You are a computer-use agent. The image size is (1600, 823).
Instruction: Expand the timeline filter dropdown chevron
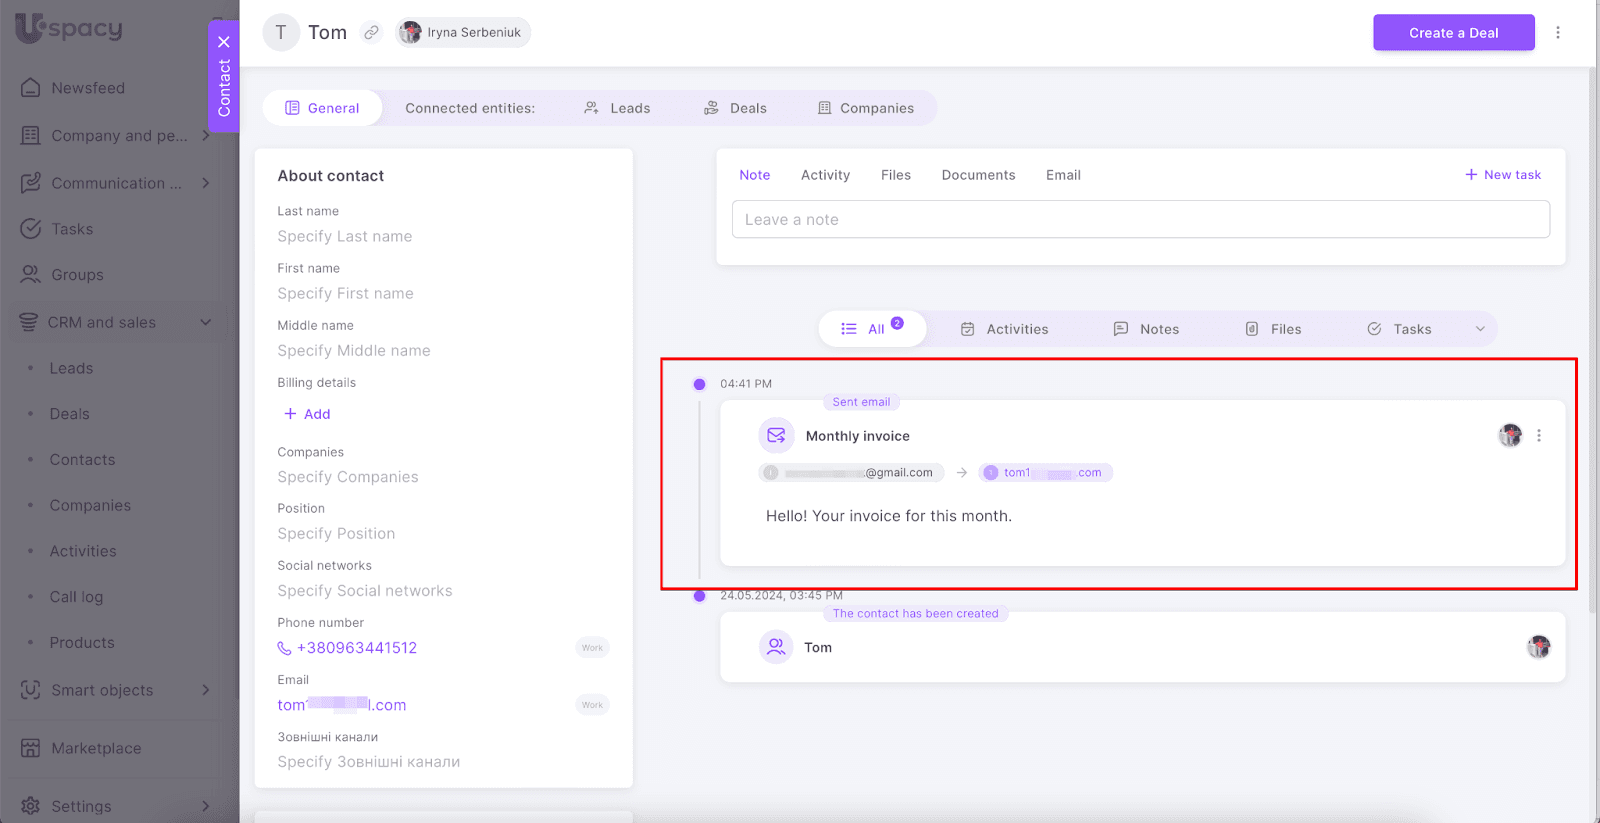coord(1480,329)
